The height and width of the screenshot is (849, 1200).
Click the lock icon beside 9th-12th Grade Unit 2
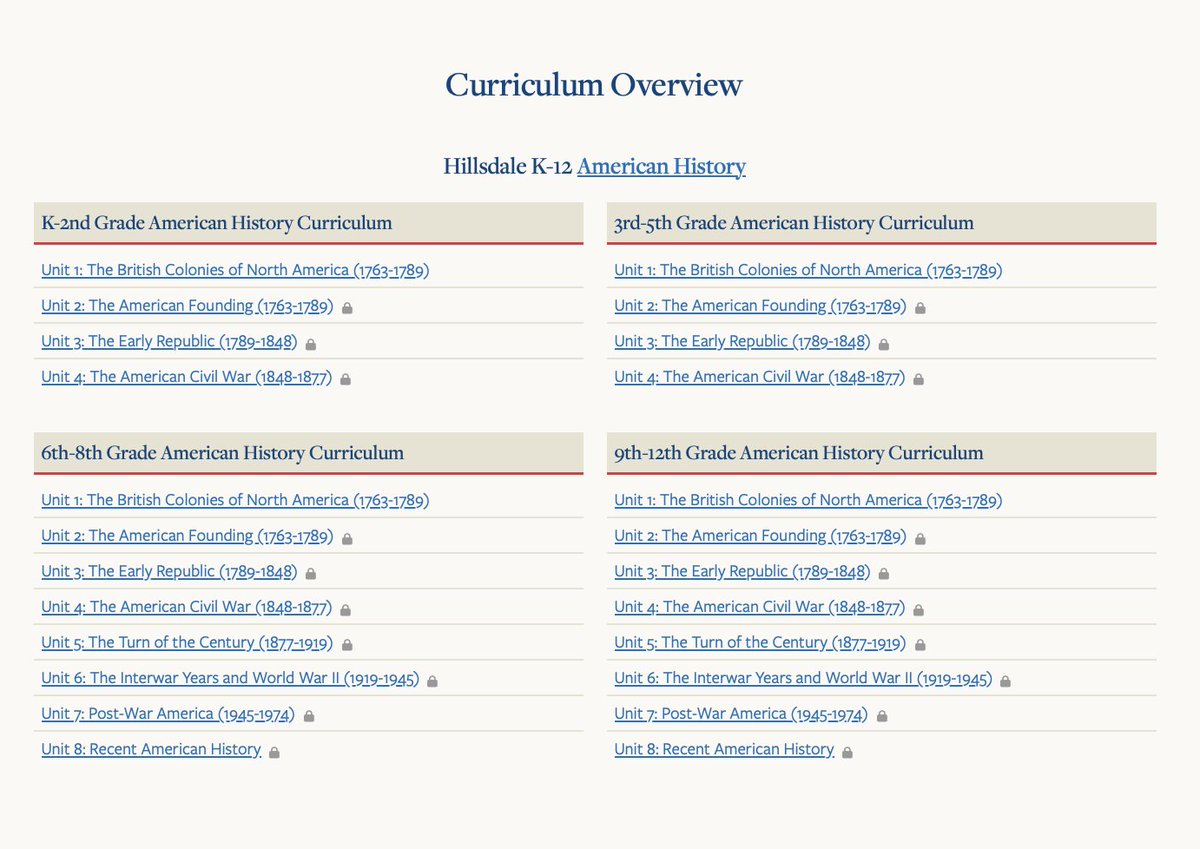(920, 539)
